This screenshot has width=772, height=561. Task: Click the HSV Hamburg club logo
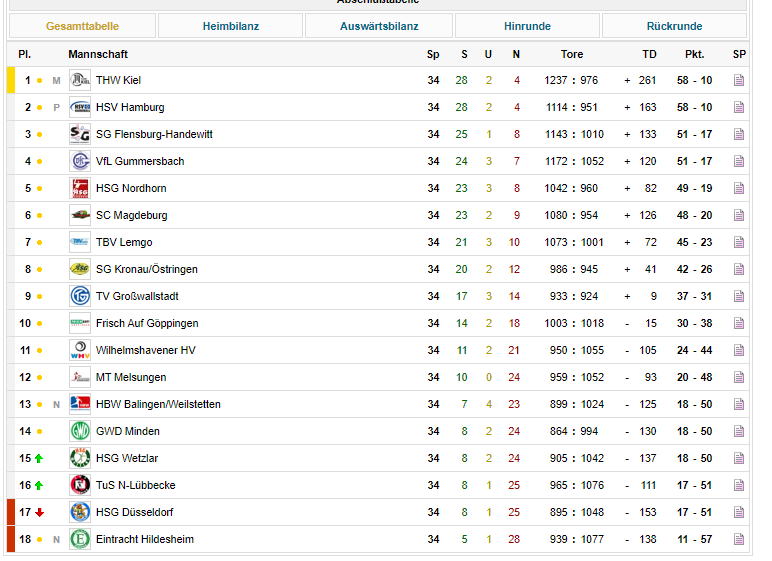coord(80,107)
